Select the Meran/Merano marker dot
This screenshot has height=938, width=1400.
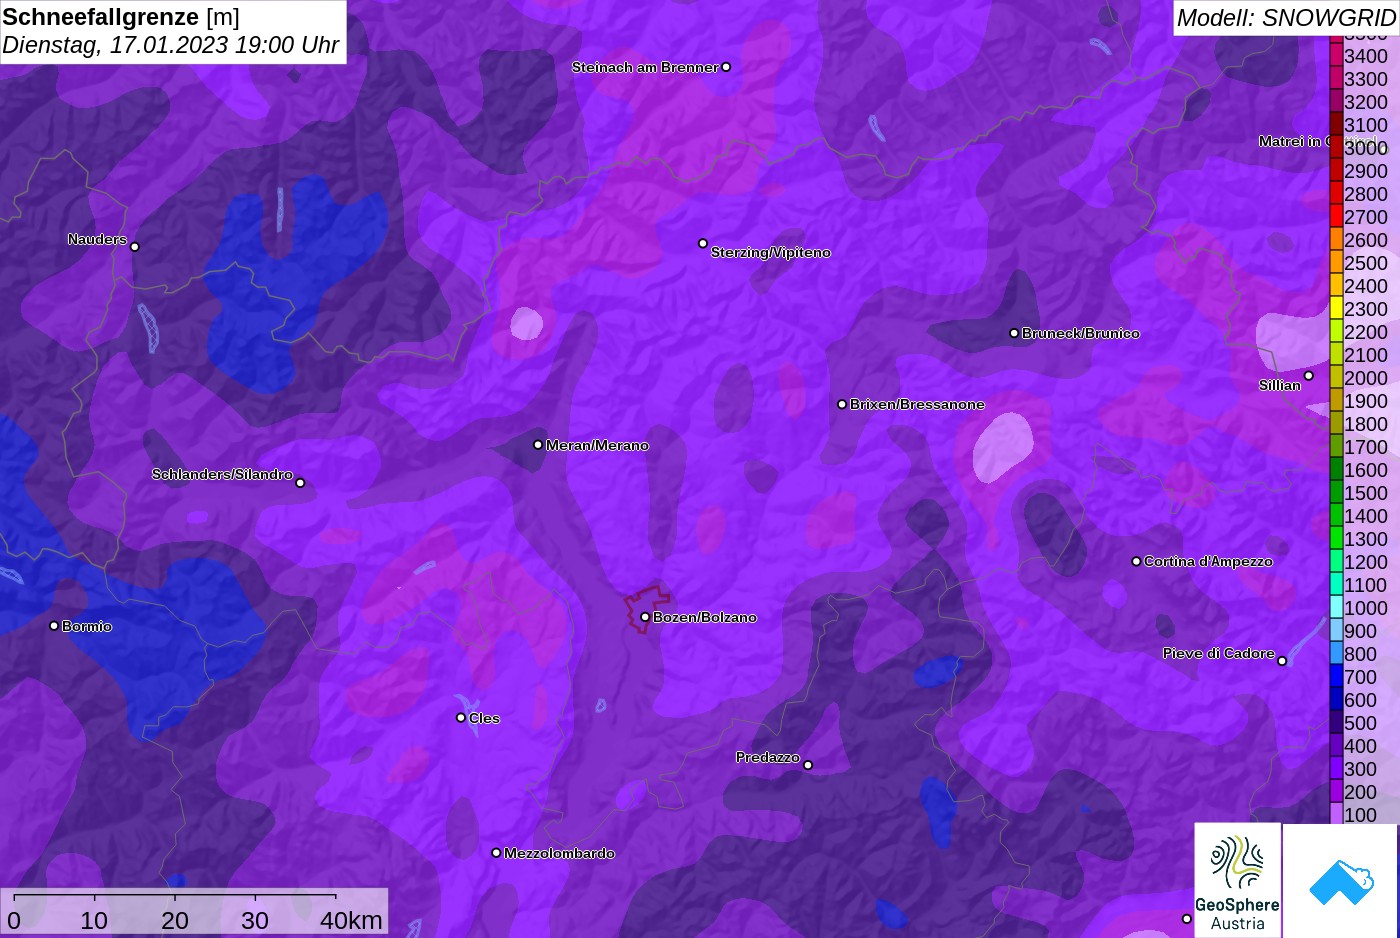point(538,445)
